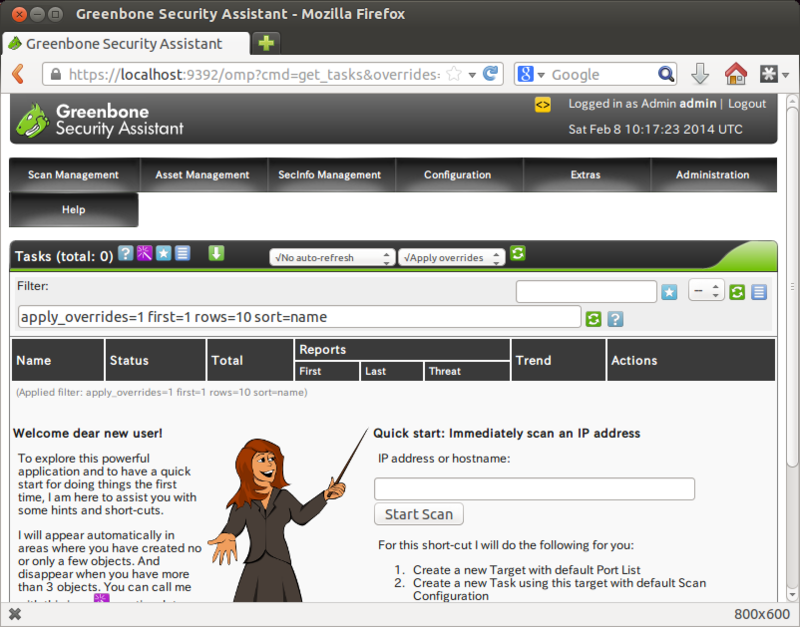This screenshot has height=627, width=800.
Task: Sort tasks by Name column
Action: [34, 361]
